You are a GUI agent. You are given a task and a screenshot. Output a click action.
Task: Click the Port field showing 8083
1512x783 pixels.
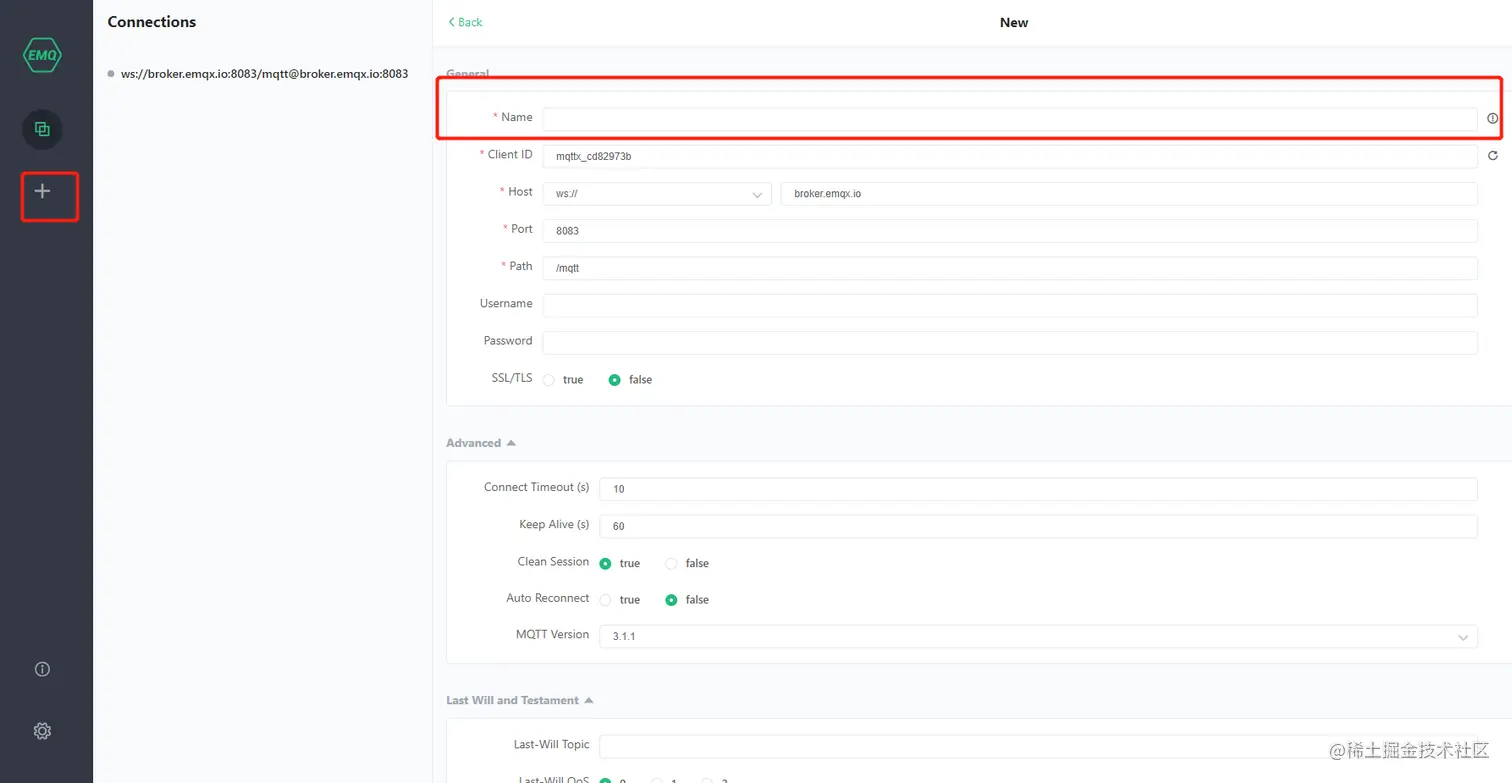[x=1010, y=231]
